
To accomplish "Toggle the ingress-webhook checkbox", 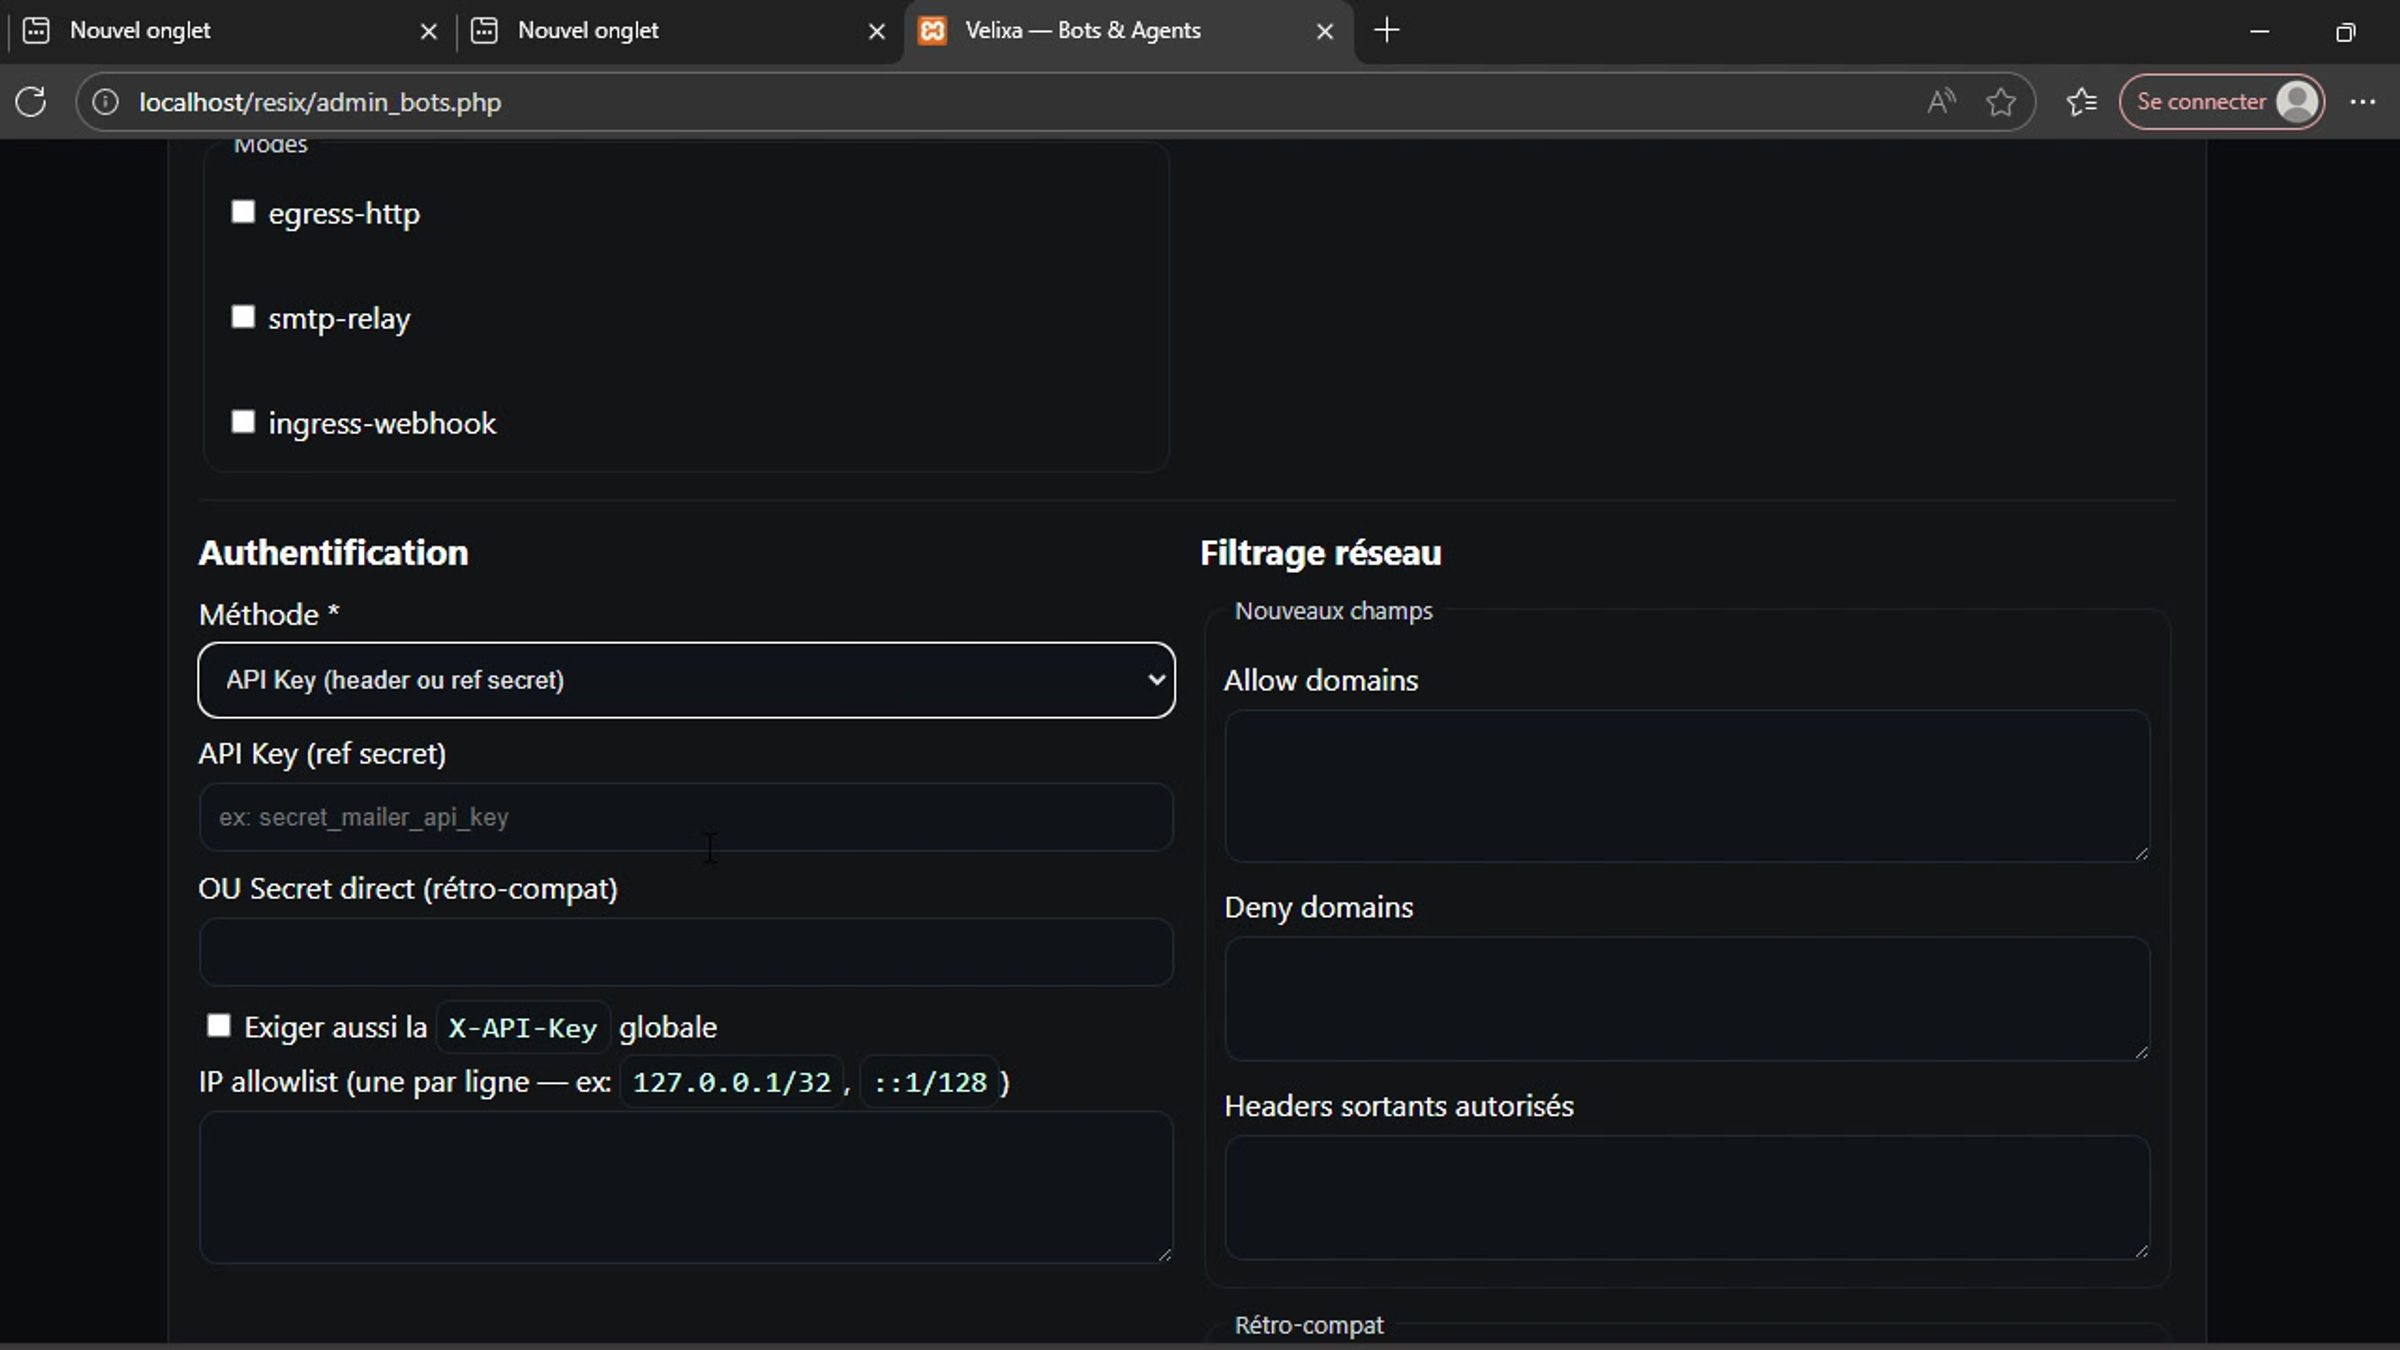I will tap(243, 422).
